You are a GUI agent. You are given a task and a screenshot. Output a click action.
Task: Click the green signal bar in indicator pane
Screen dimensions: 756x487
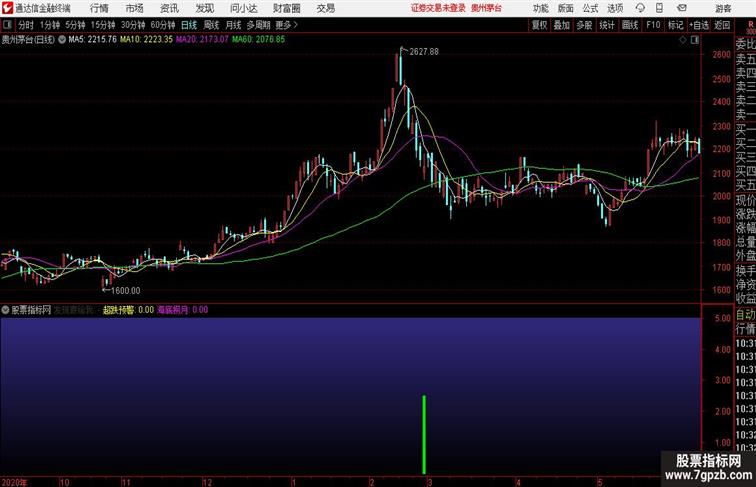tap(424, 435)
